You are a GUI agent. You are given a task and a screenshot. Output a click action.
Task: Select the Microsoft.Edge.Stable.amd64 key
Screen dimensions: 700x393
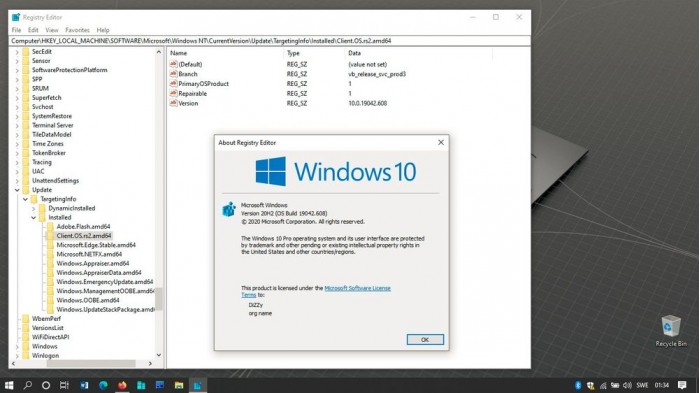click(96, 245)
